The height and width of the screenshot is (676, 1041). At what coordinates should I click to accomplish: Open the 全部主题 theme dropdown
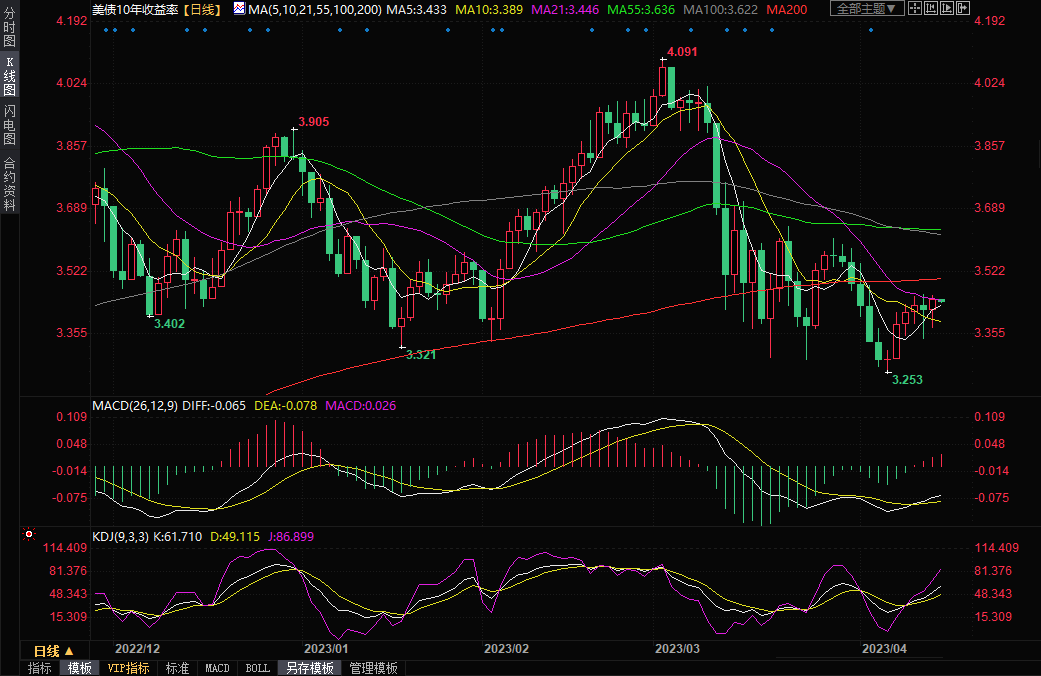pos(866,8)
